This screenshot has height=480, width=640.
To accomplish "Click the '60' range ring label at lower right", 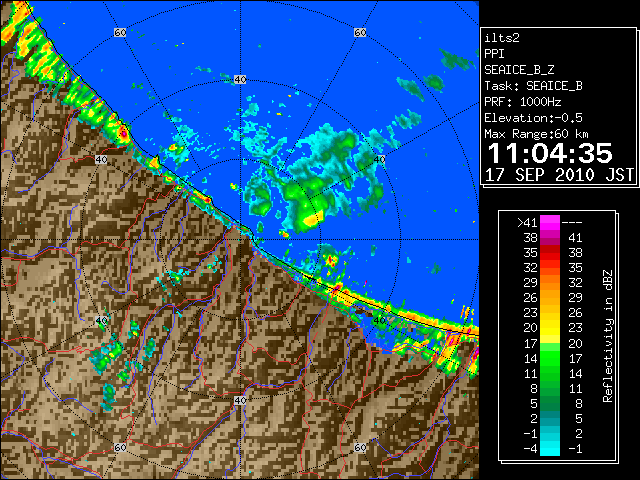I will coord(360,448).
